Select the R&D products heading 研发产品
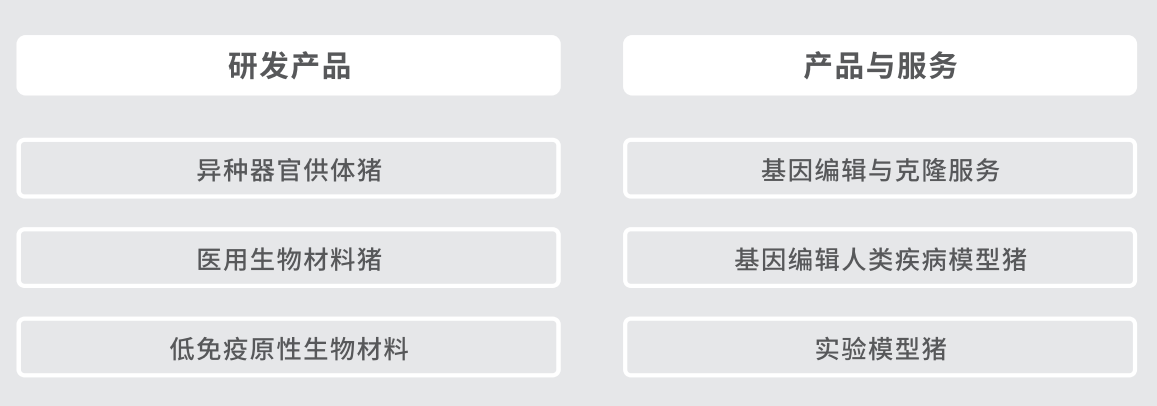 pyautogui.click(x=289, y=65)
